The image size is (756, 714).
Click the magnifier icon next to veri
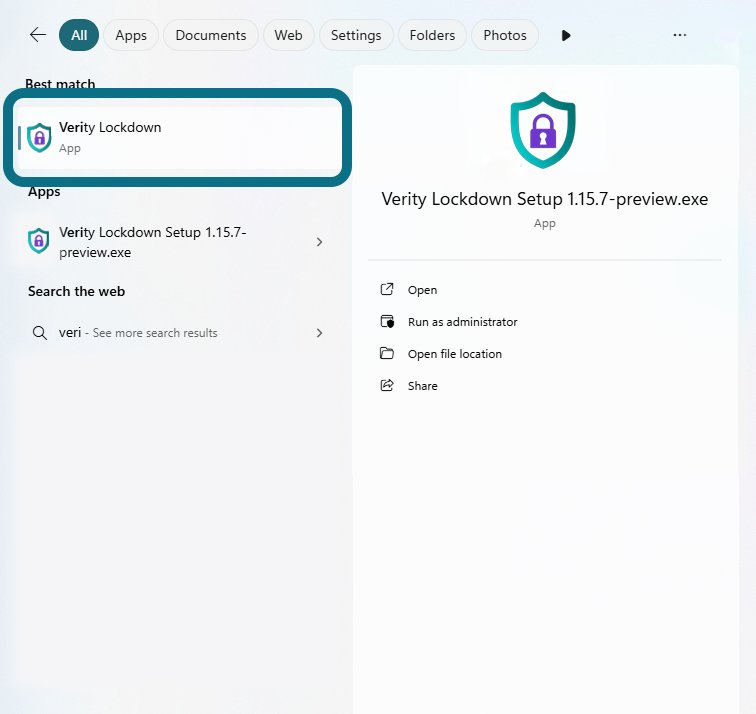coord(39,333)
